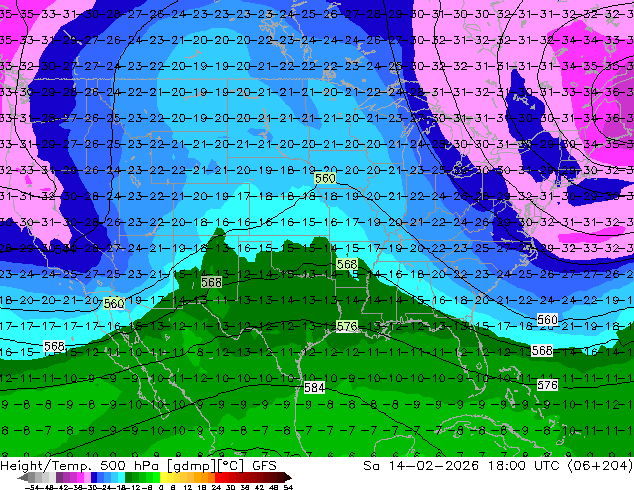Screen dimensions: 634x490
Task: Click the 584 height contour label
Action: click(x=314, y=388)
